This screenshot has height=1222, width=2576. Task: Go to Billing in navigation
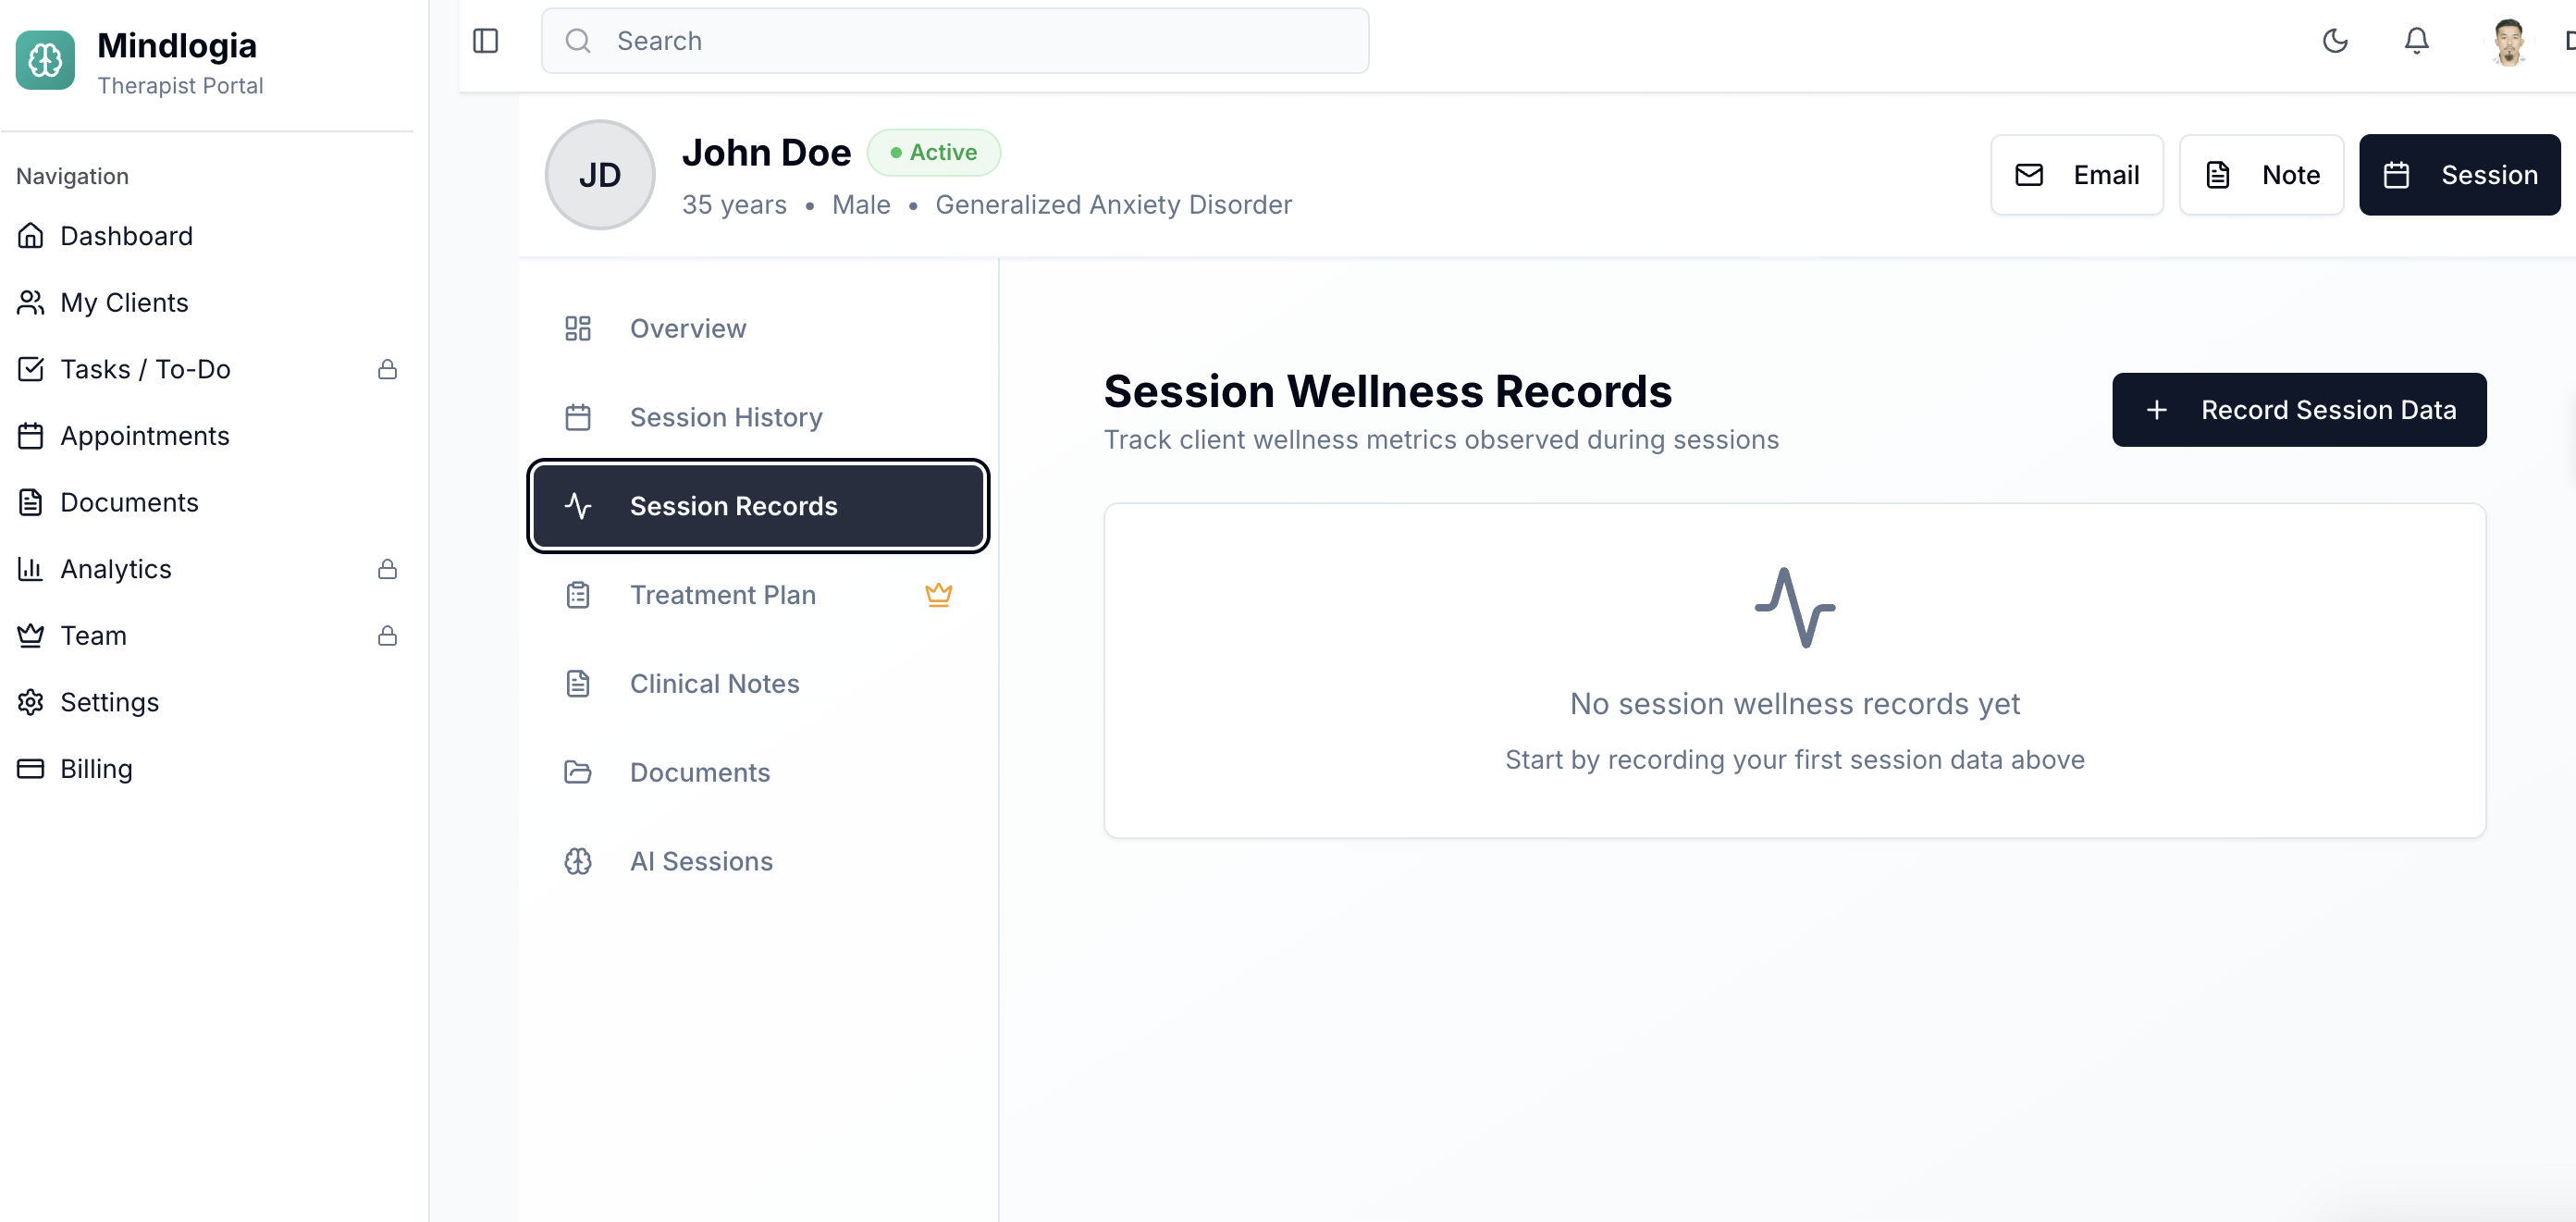[96, 769]
